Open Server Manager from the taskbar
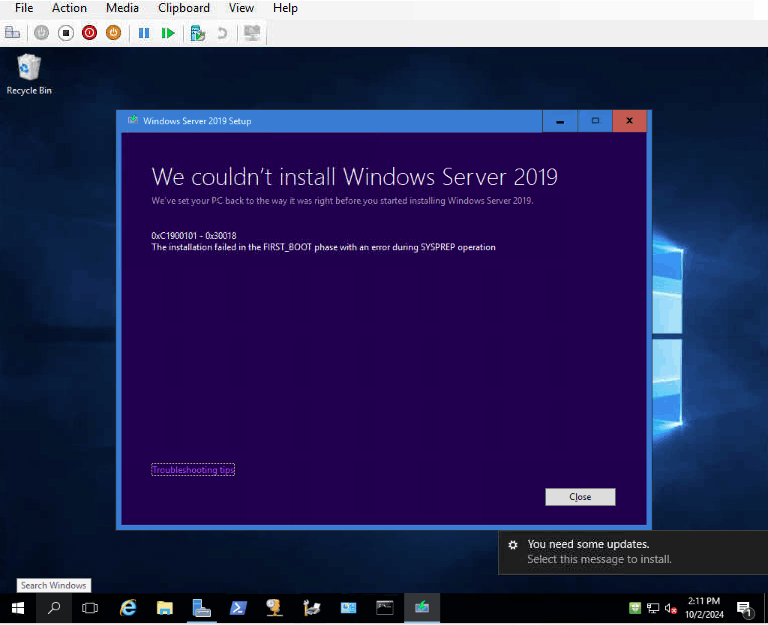Screen dimensions: 768x625 click(x=201, y=608)
